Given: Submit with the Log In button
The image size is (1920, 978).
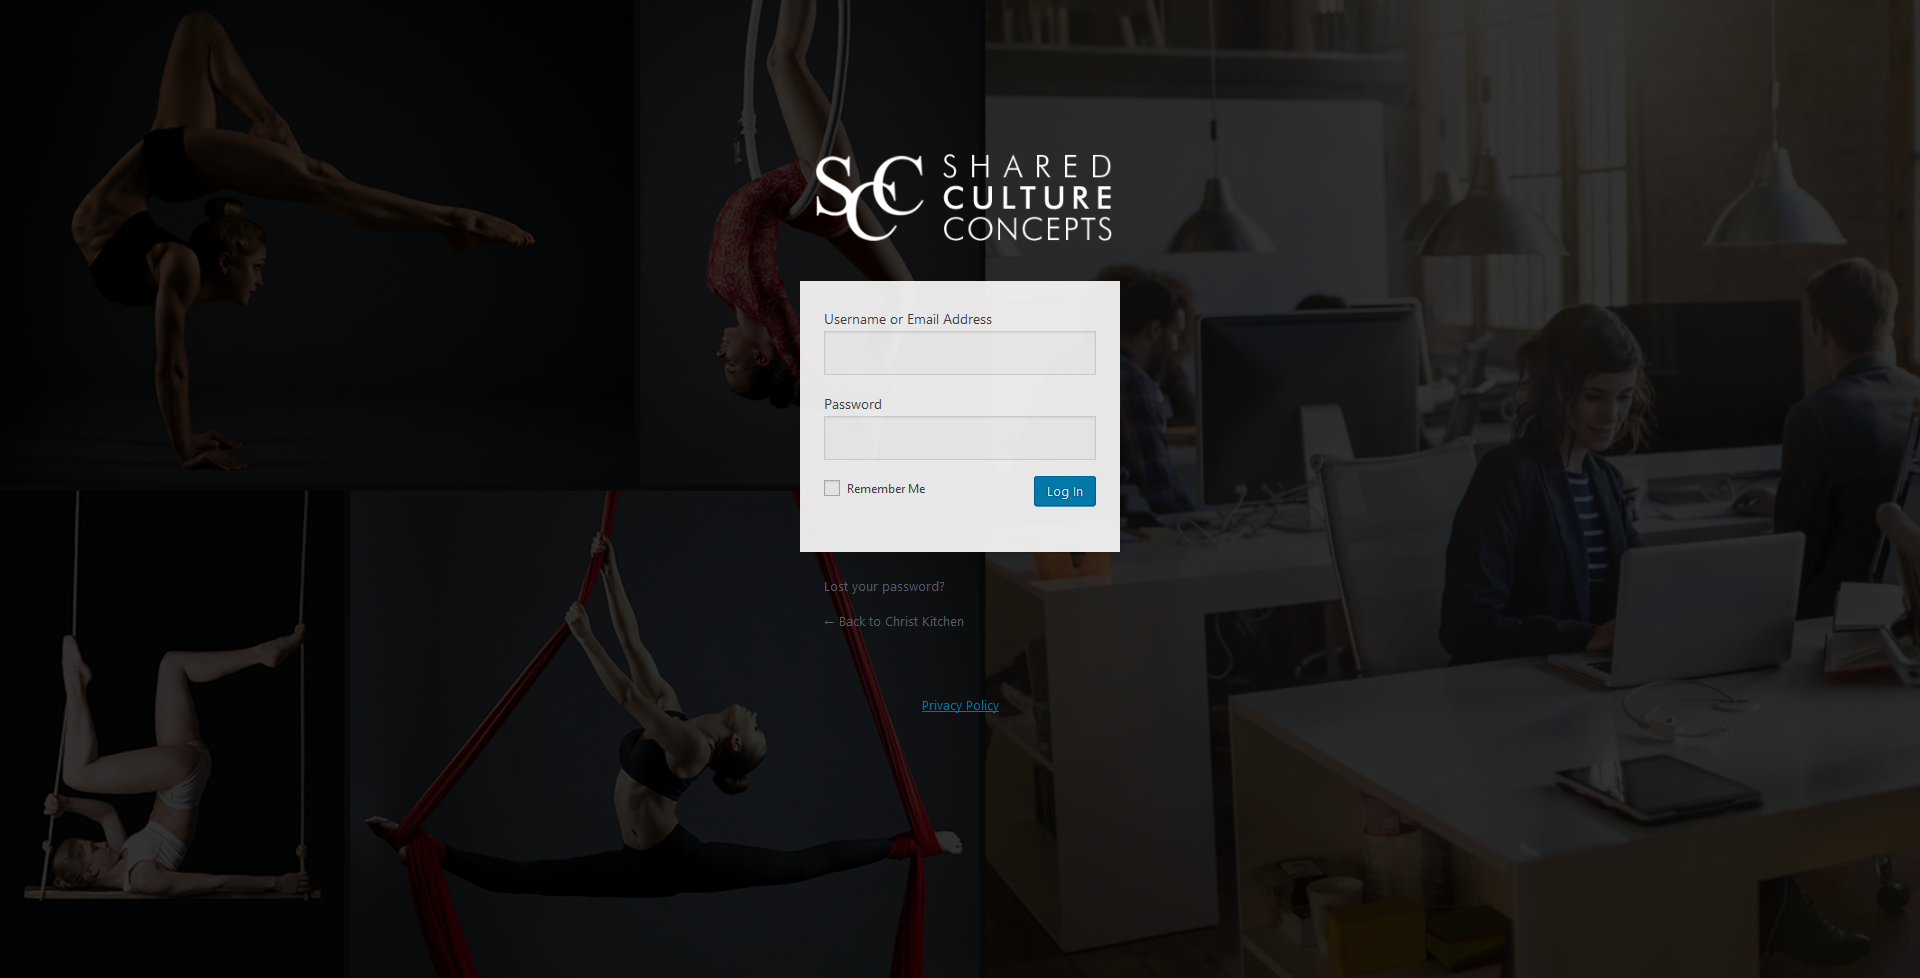Looking at the screenshot, I should point(1064,491).
